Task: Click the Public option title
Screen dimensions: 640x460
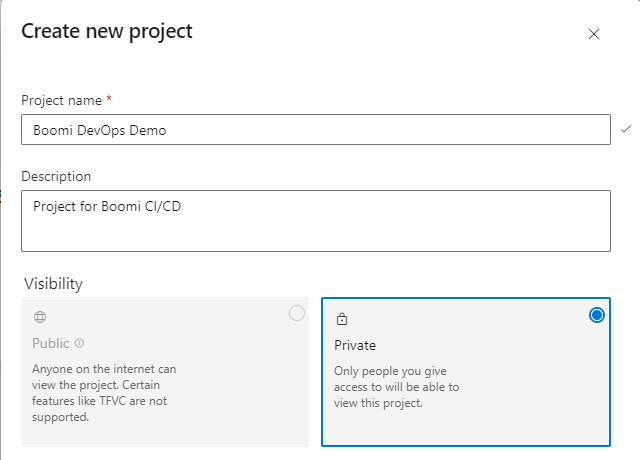Action: pos(51,343)
